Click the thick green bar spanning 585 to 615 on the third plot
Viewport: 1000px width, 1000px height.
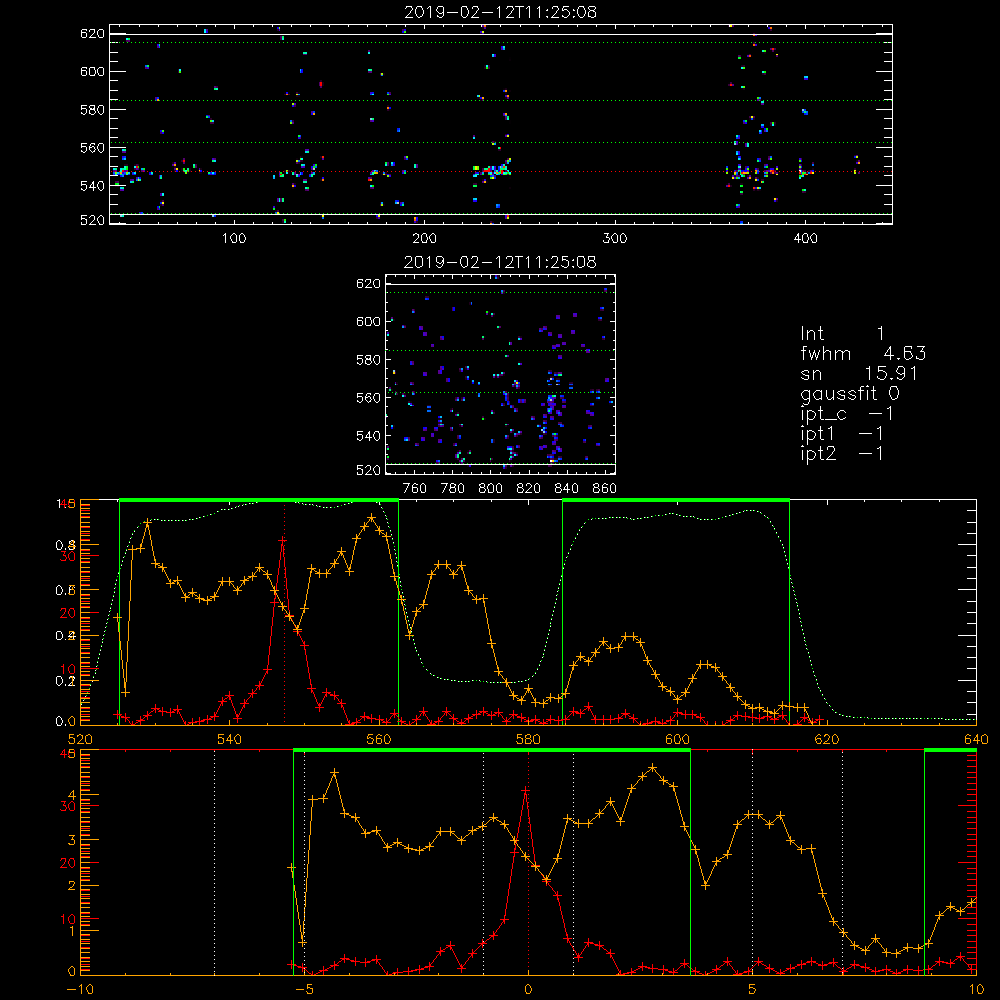676,501
